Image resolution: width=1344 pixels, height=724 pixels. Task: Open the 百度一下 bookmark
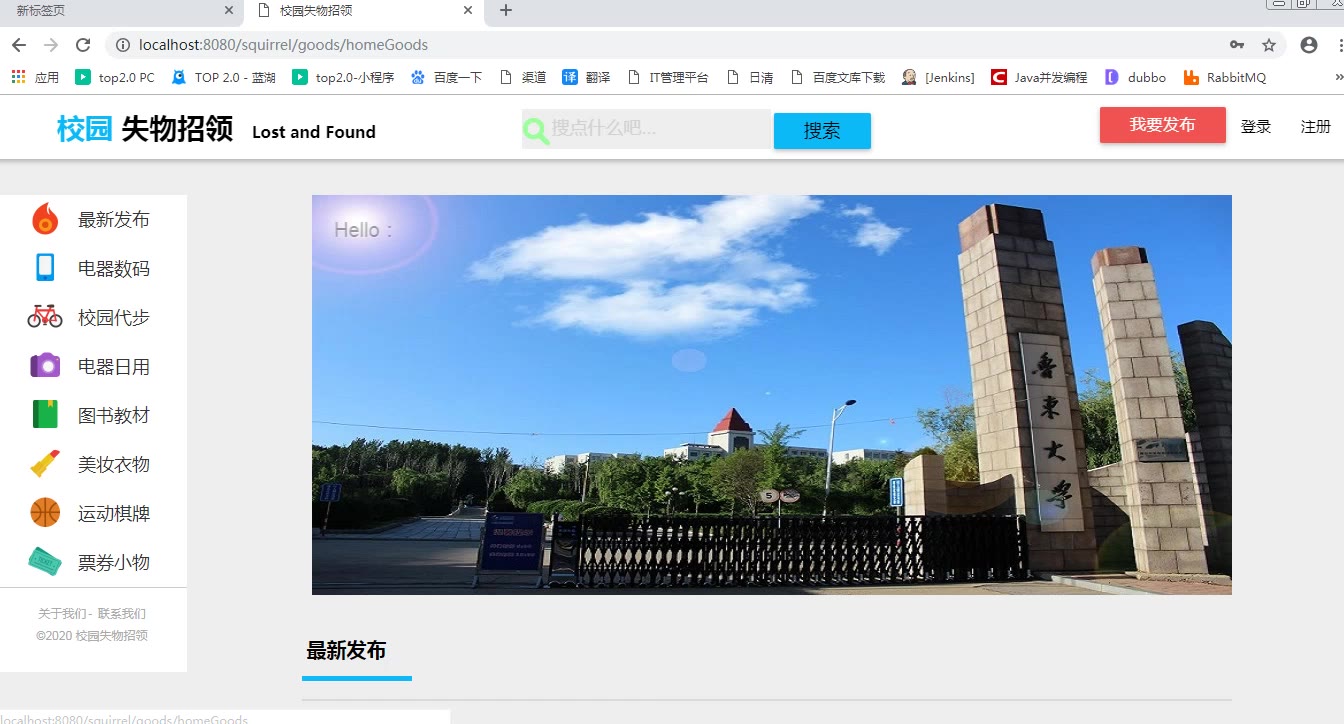point(446,77)
